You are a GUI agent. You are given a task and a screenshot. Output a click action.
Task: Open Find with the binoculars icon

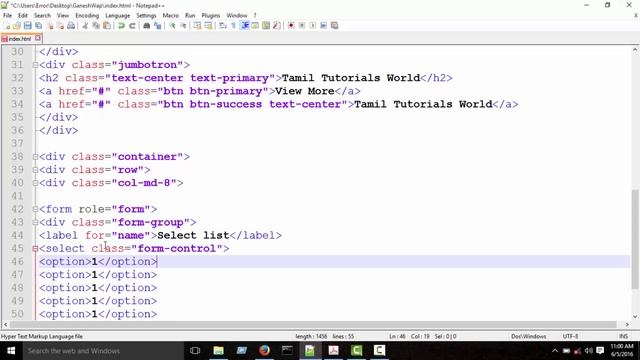(x=146, y=26)
